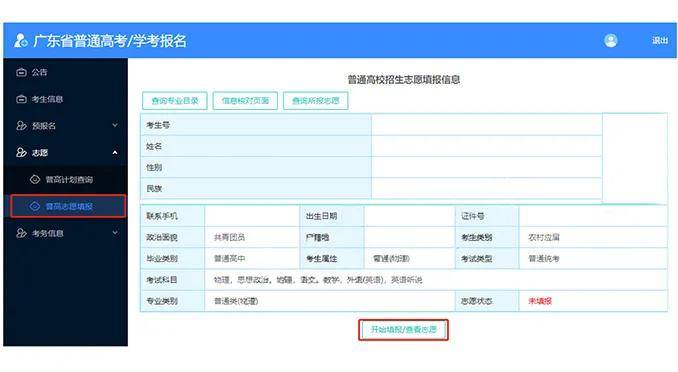
Task: Click the 考生信息 briefcase icon in sidebar
Action: [x=21, y=99]
